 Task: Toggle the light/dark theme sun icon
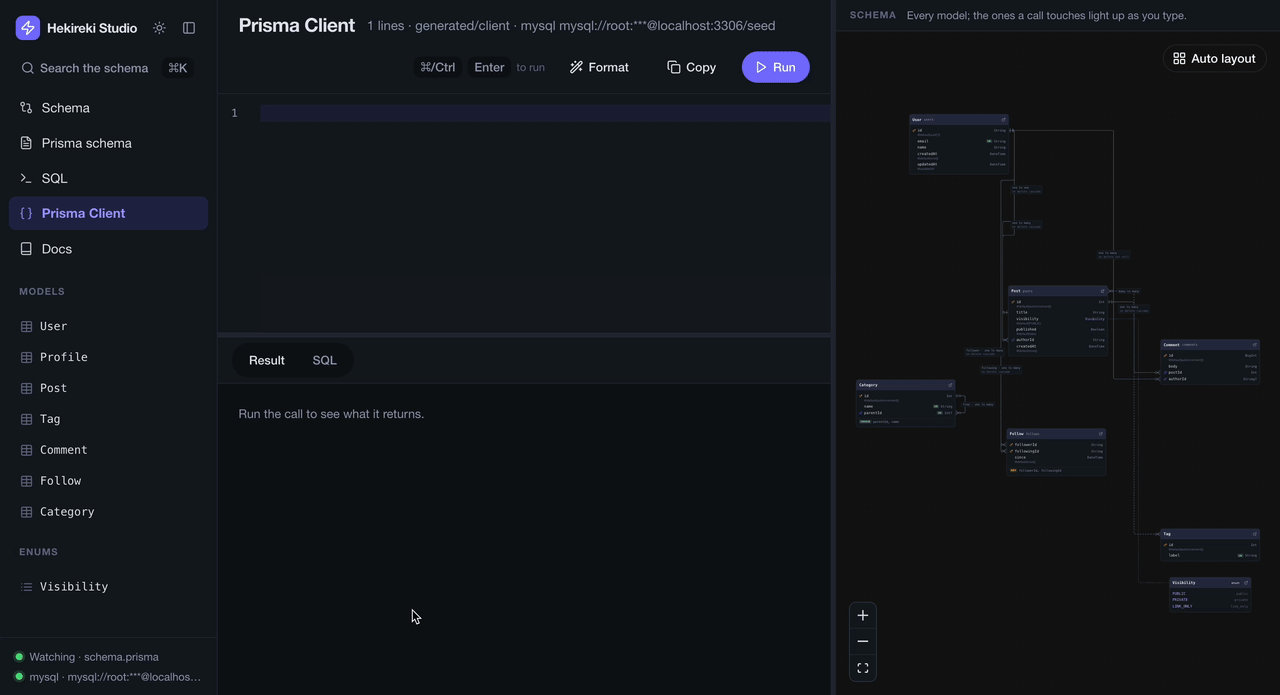point(159,28)
